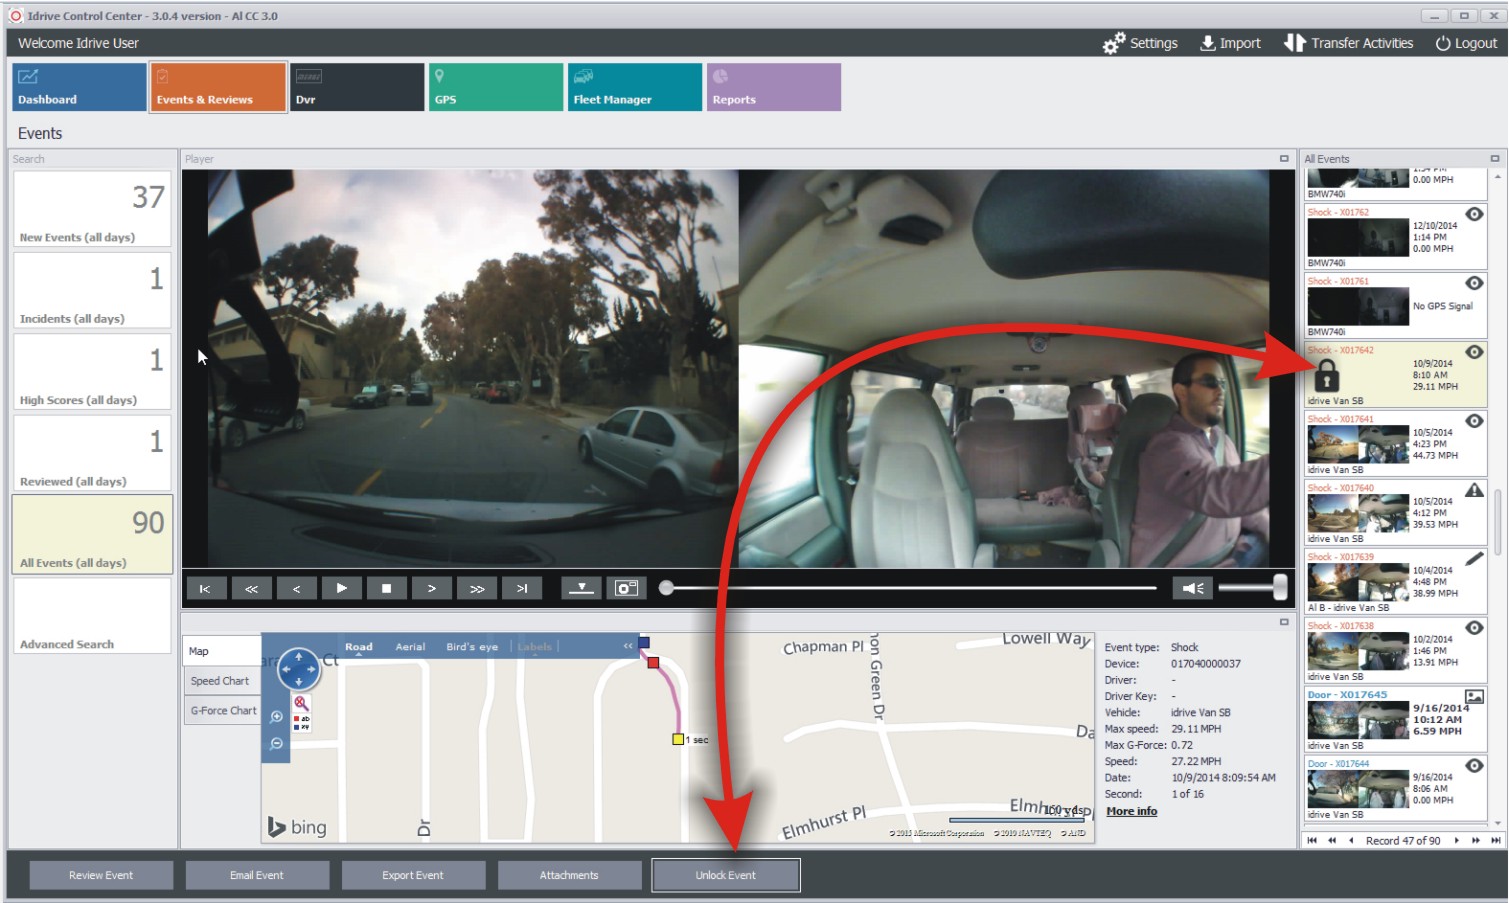The height and width of the screenshot is (903, 1509).
Task: Click the video seek slider handle
Action: click(666, 588)
